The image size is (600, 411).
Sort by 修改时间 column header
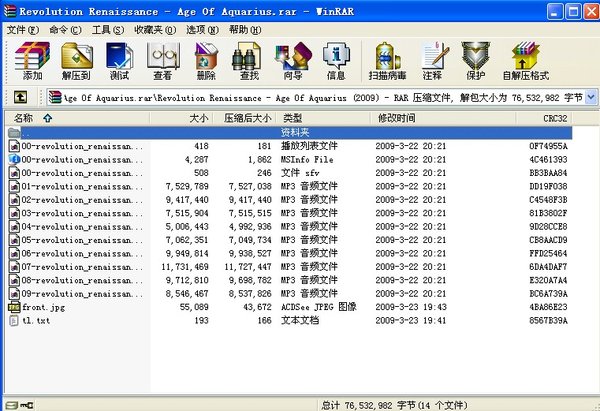[443, 118]
